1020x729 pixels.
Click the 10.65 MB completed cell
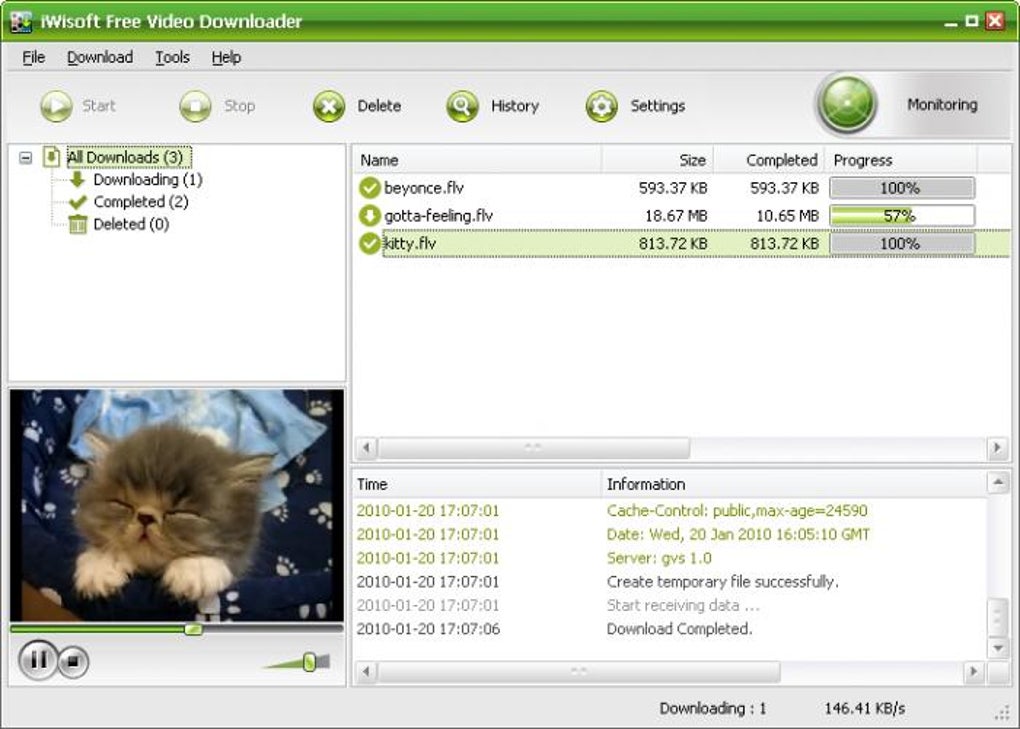787,216
